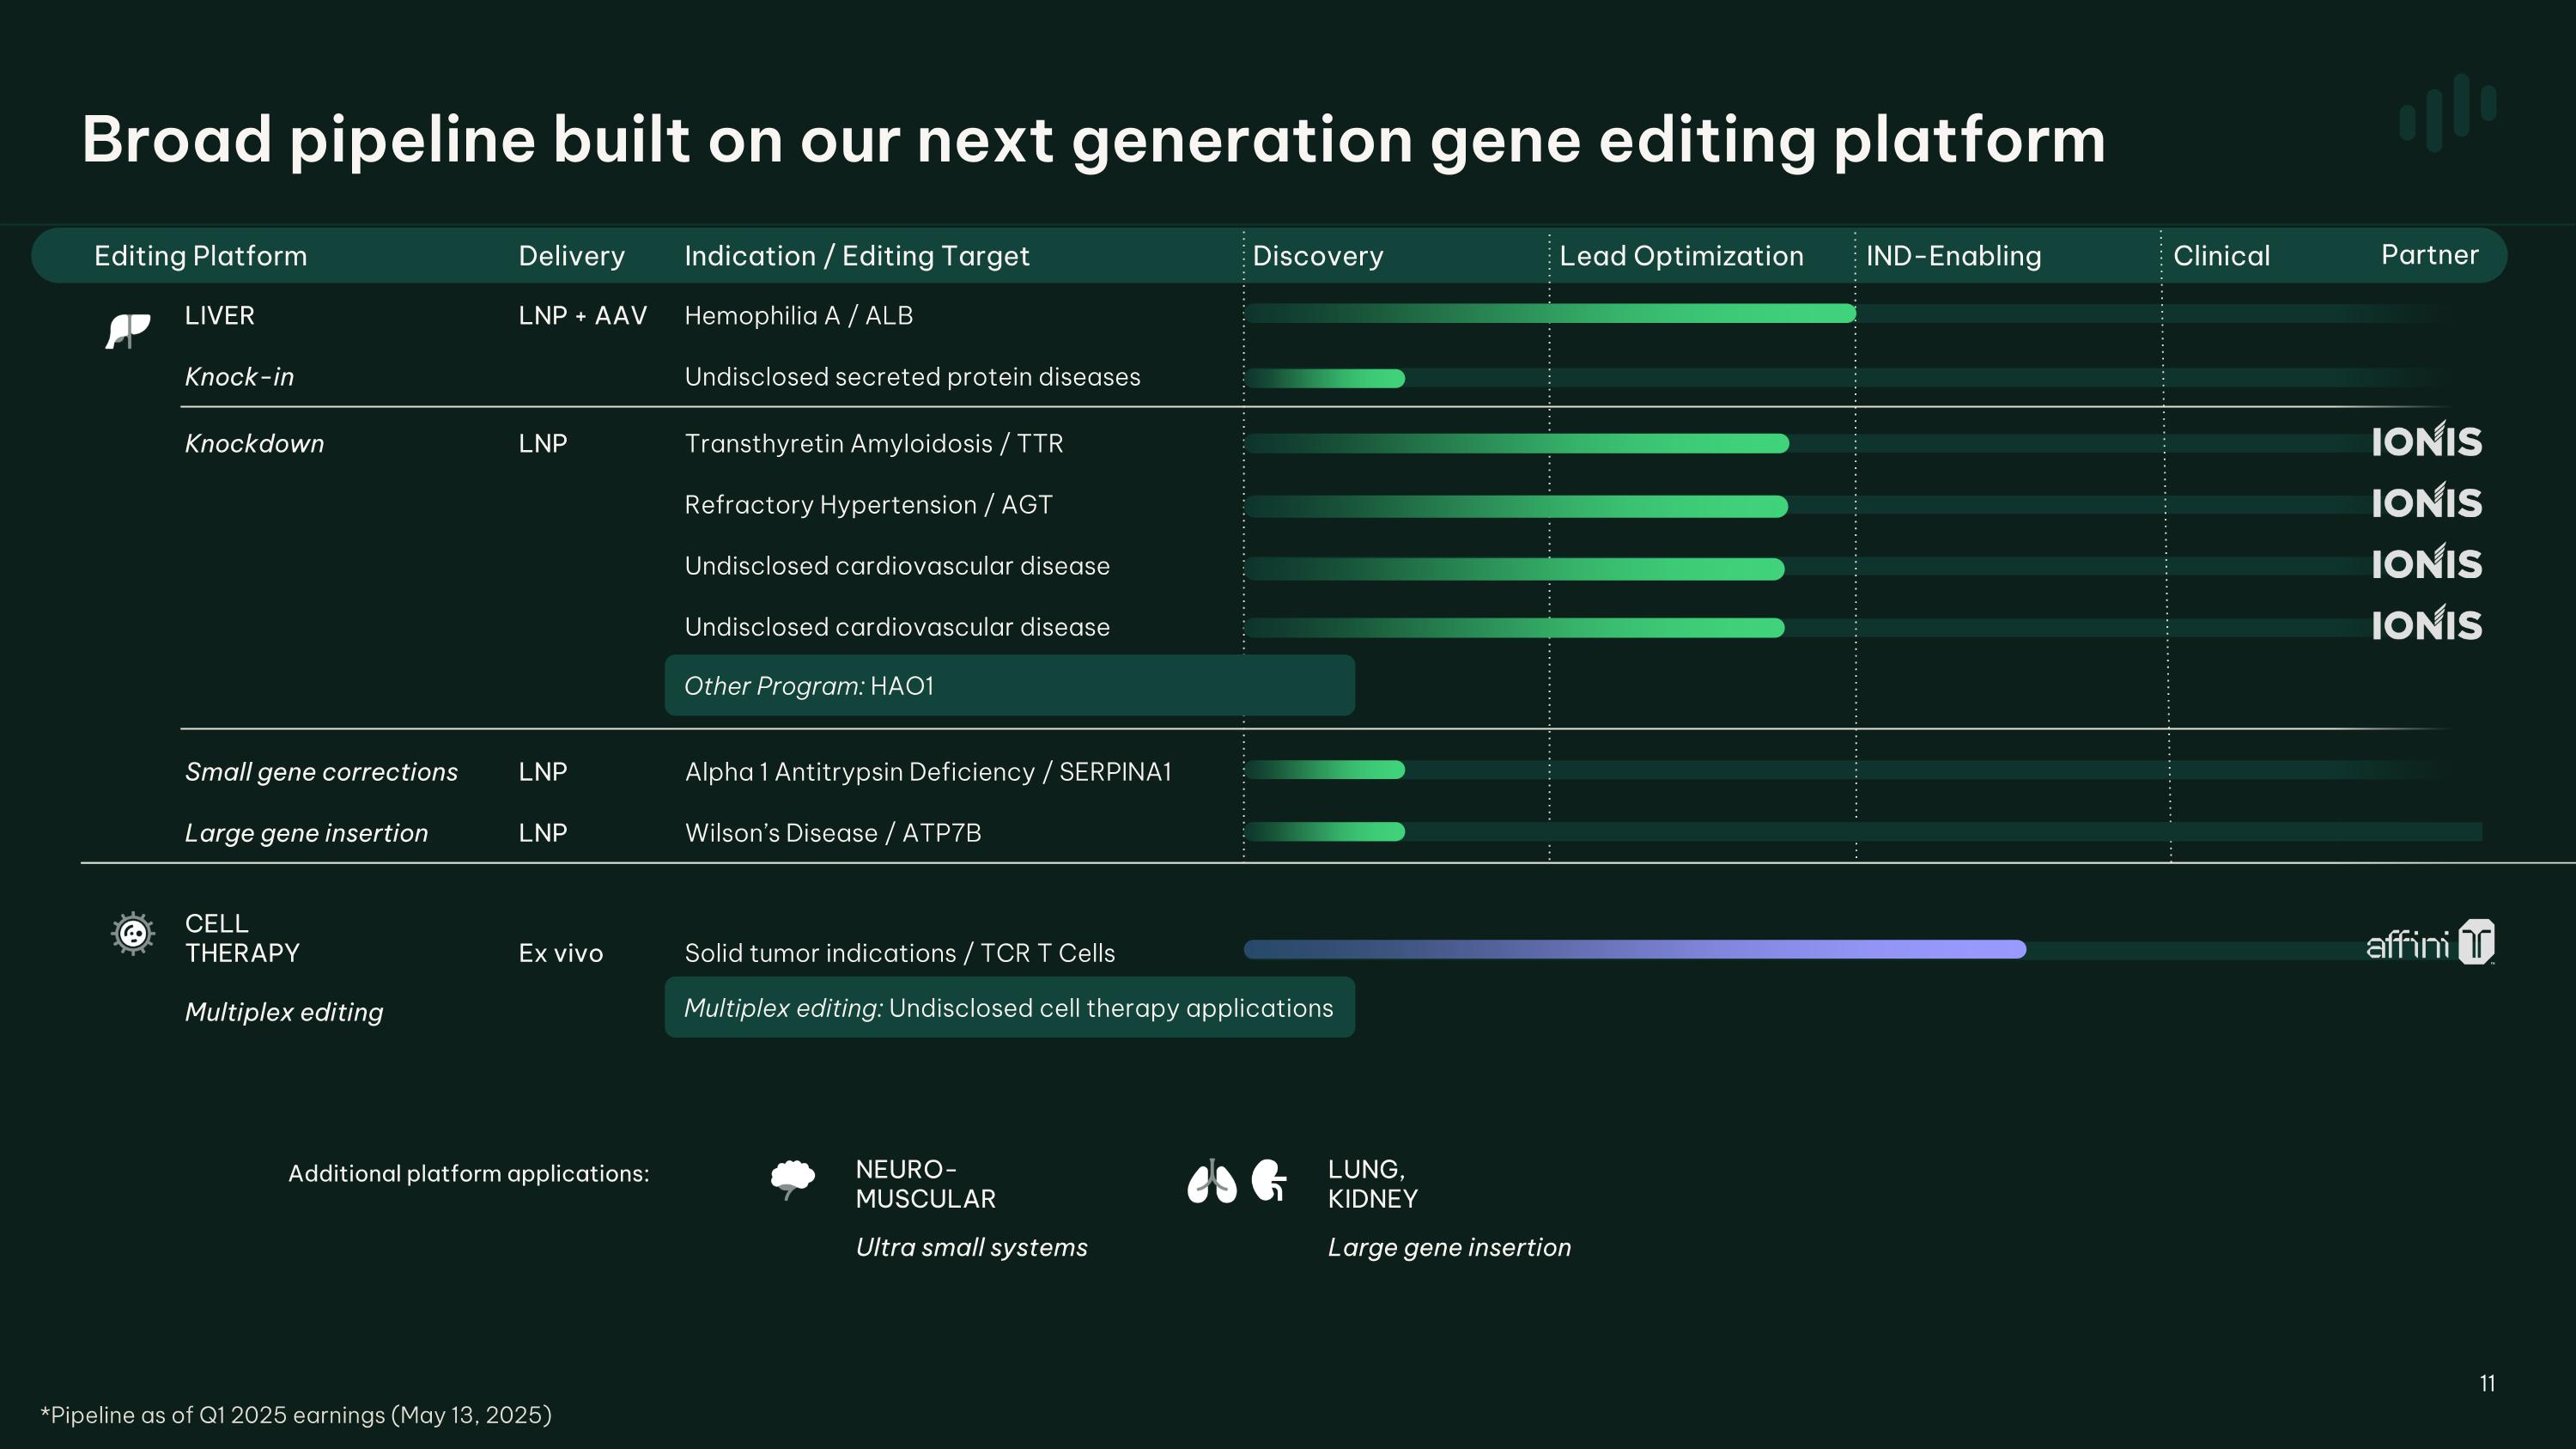This screenshot has width=2576, height=1449.
Task: Click the kidney icon
Action: click(x=1269, y=1180)
